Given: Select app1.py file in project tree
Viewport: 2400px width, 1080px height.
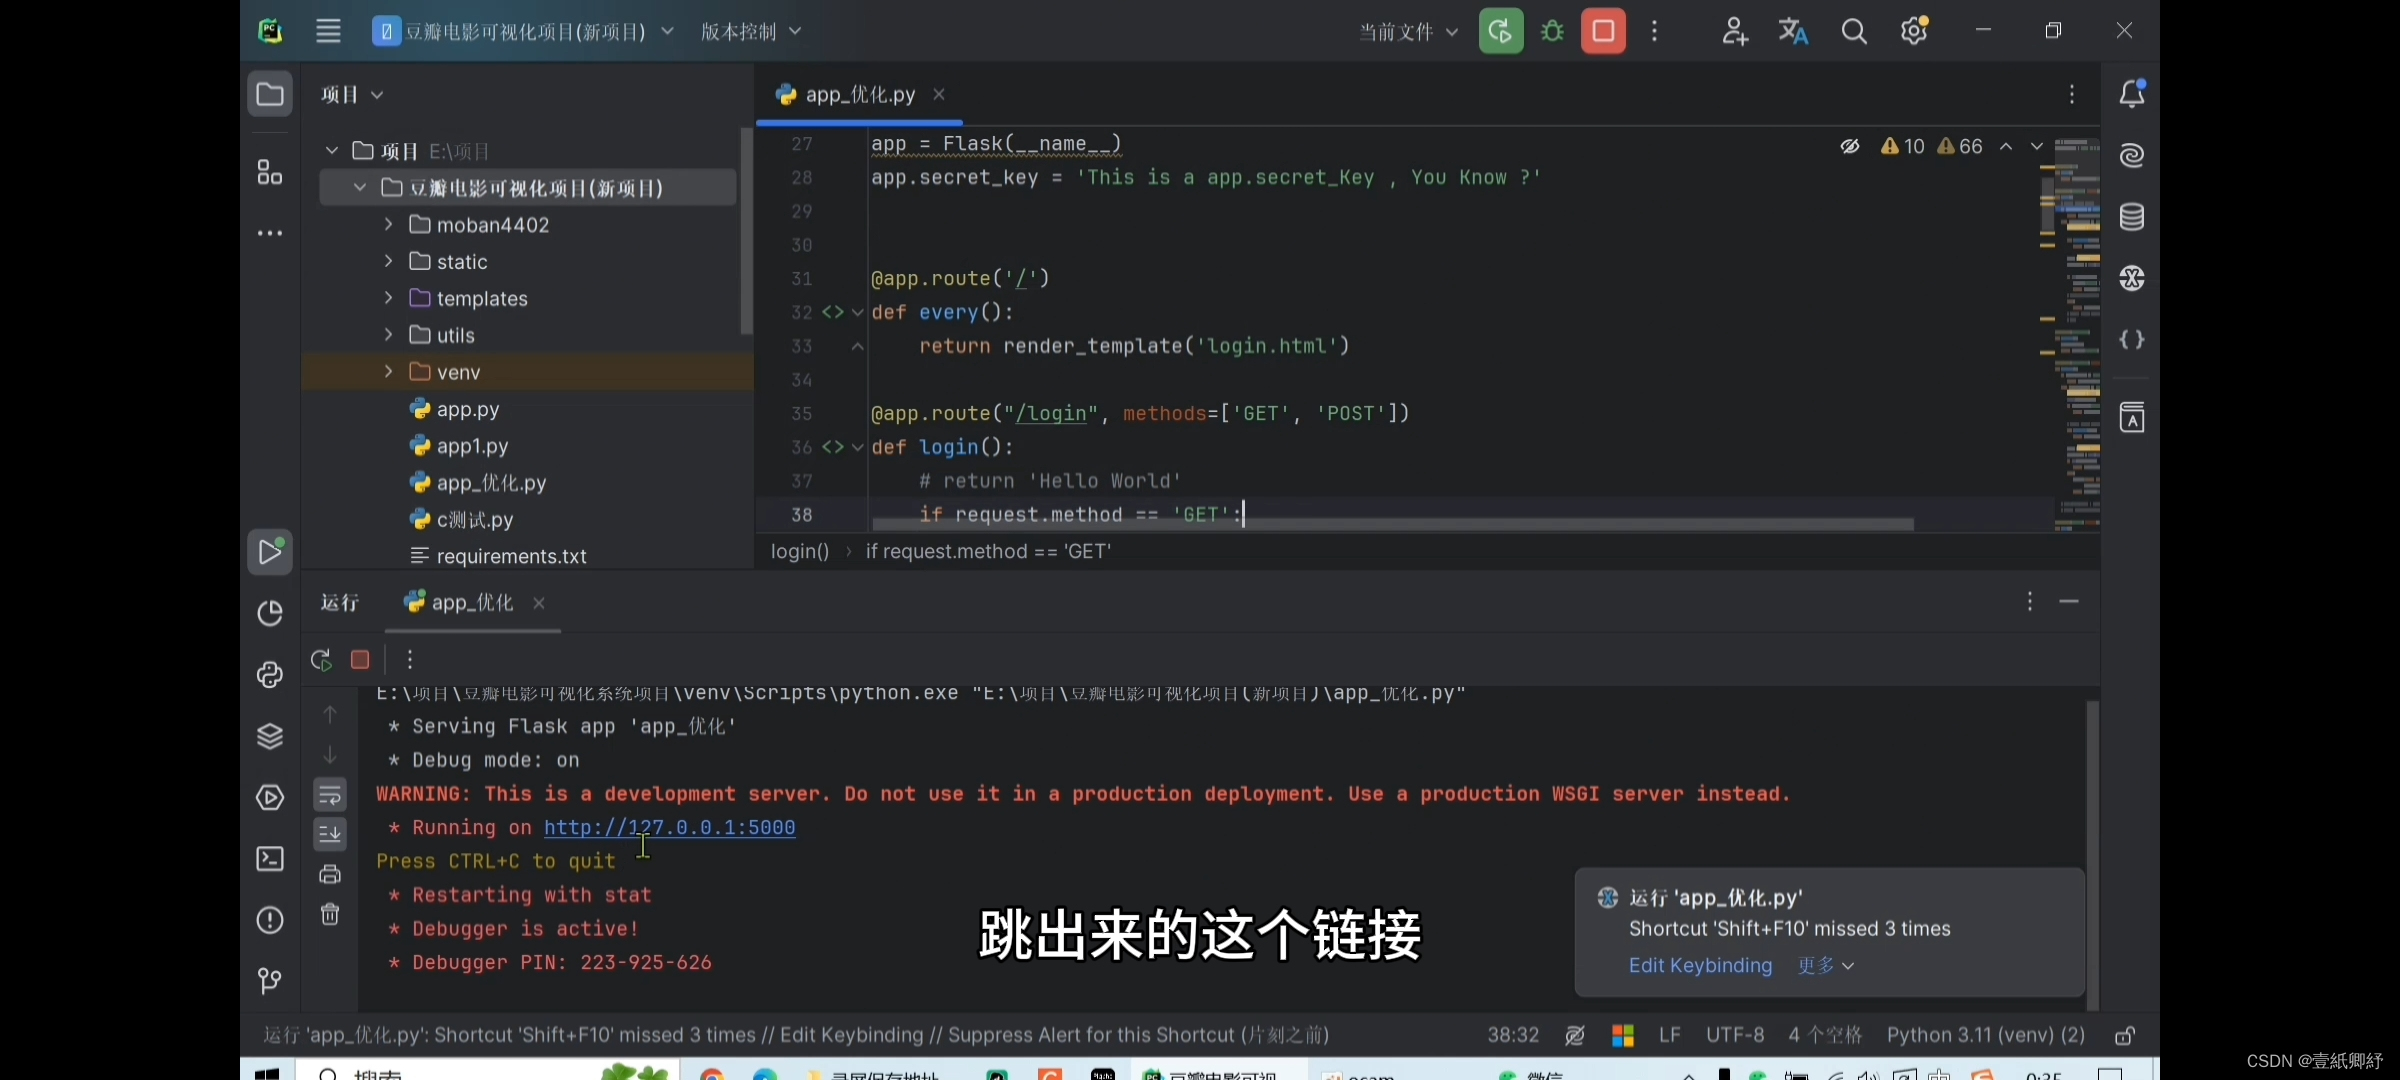Looking at the screenshot, I should (x=471, y=445).
